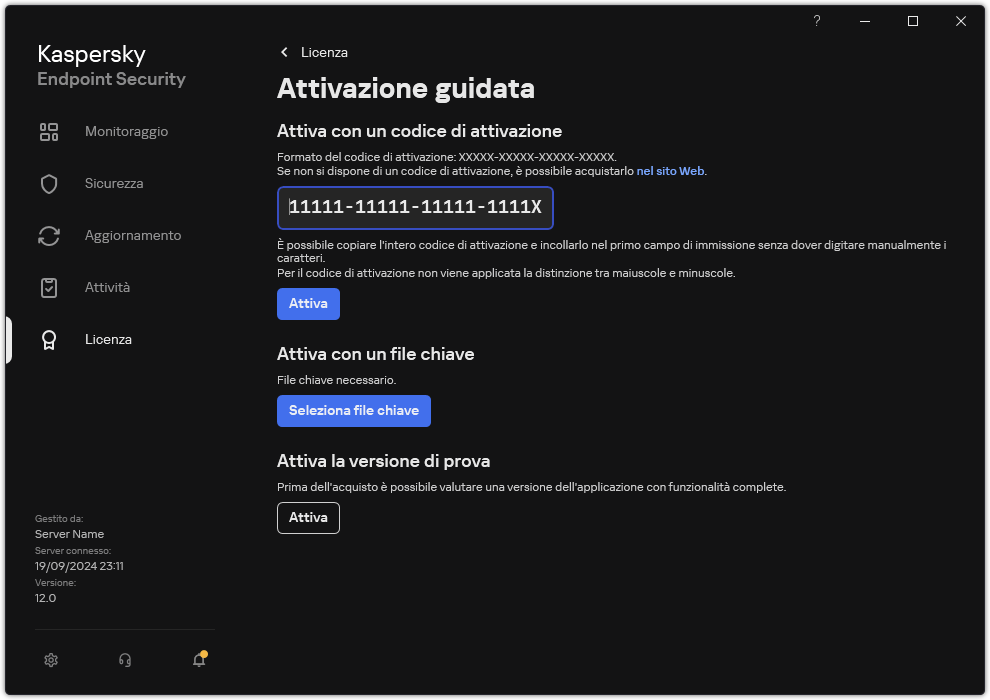Image resolution: width=990 pixels, height=700 pixels.
Task: Click the Server Name managed-by text
Action: (x=69, y=533)
